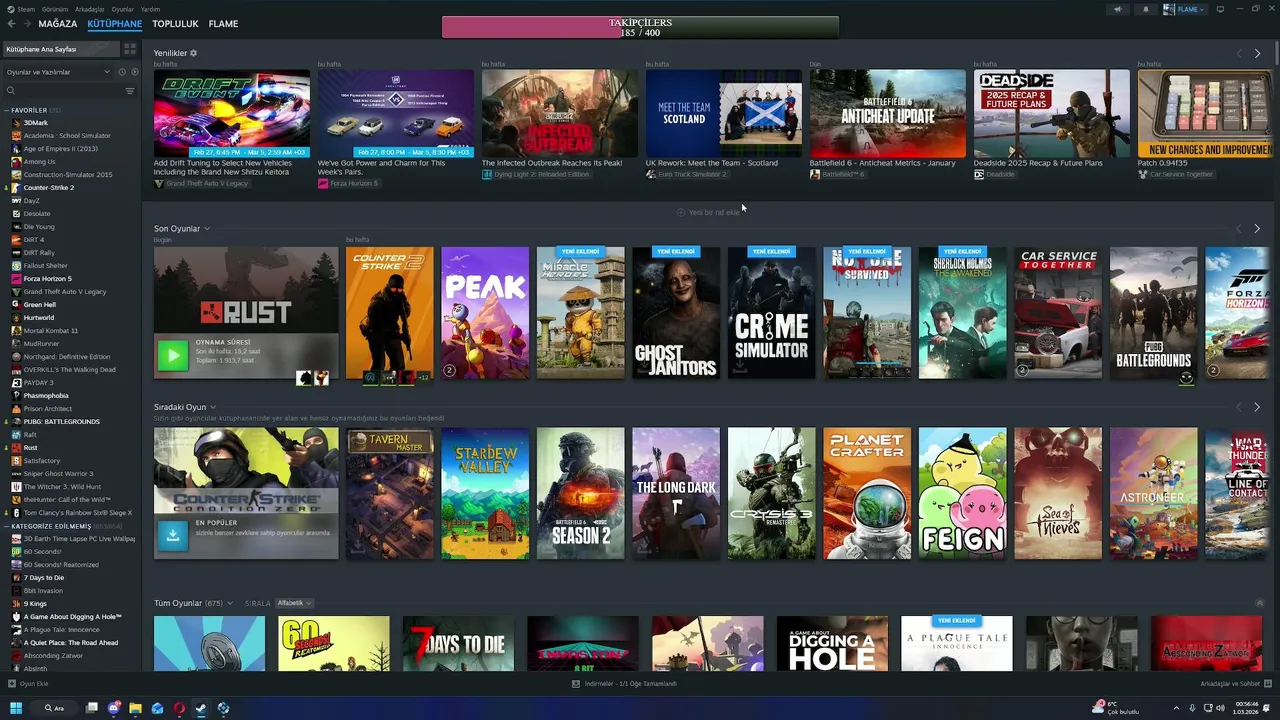Screen dimensions: 1280x720
Task: Open the Arkadaşlar menu
Action: [x=90, y=9]
